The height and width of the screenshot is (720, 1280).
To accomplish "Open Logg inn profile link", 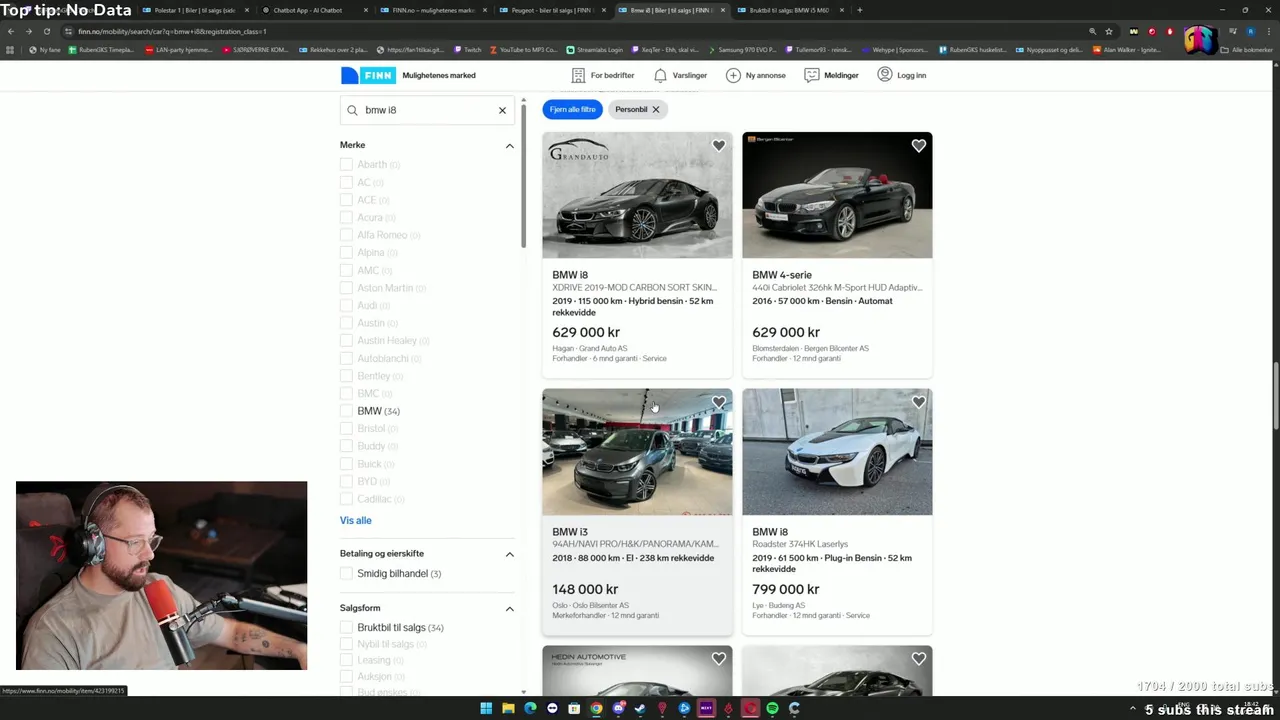I will pyautogui.click(x=902, y=75).
